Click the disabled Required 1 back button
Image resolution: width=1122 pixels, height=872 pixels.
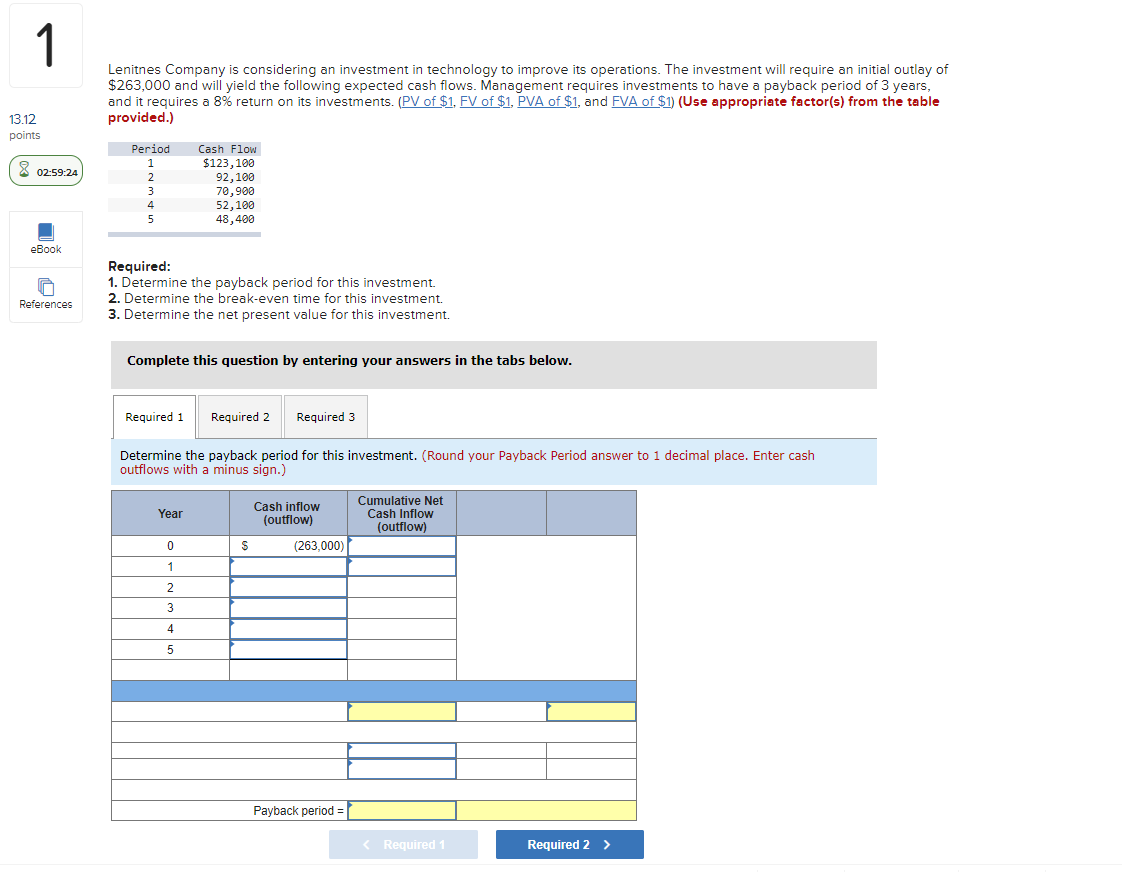pos(403,845)
